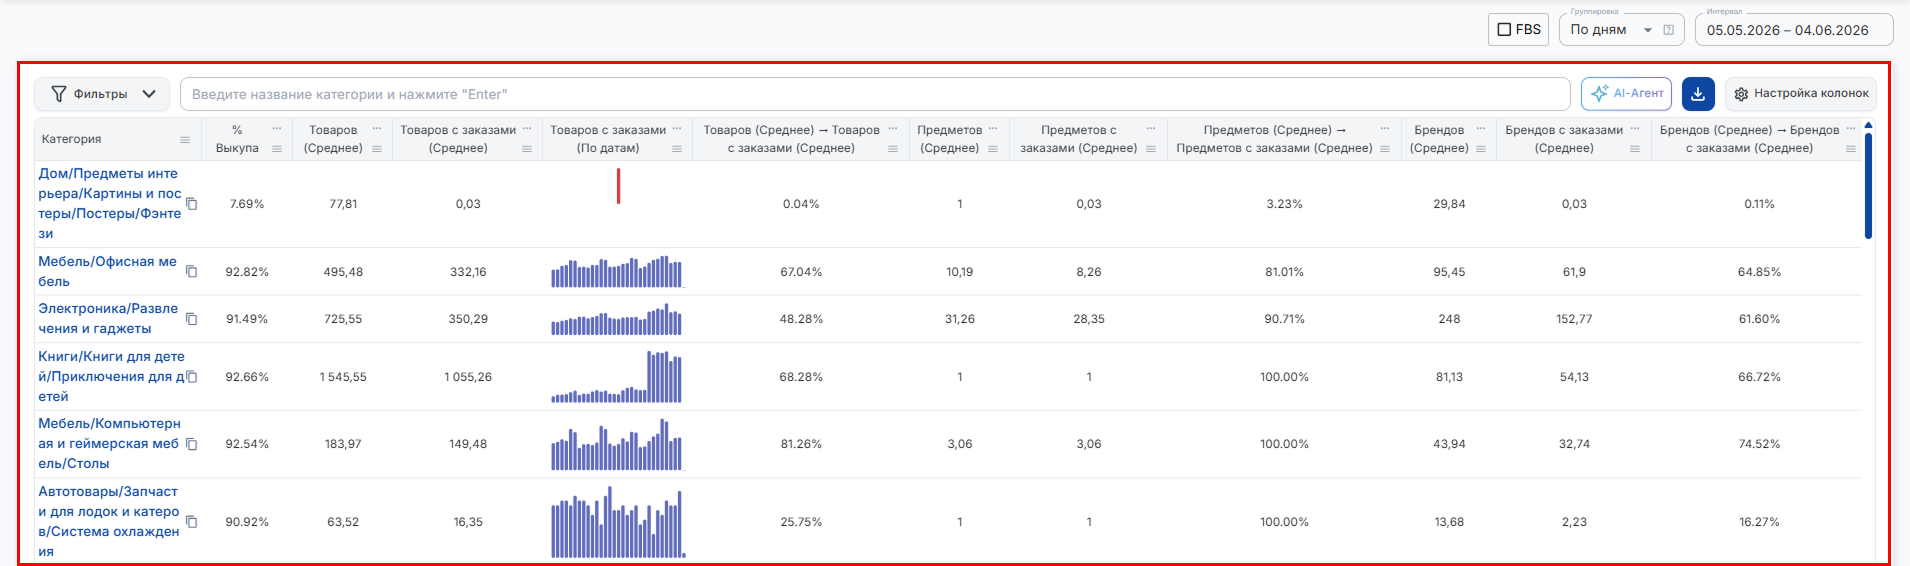Viewport: 1910px width, 566px height.
Task: Open the Мебель/Компьютерная и геймерская мебель/Столы link
Action: click(x=109, y=444)
